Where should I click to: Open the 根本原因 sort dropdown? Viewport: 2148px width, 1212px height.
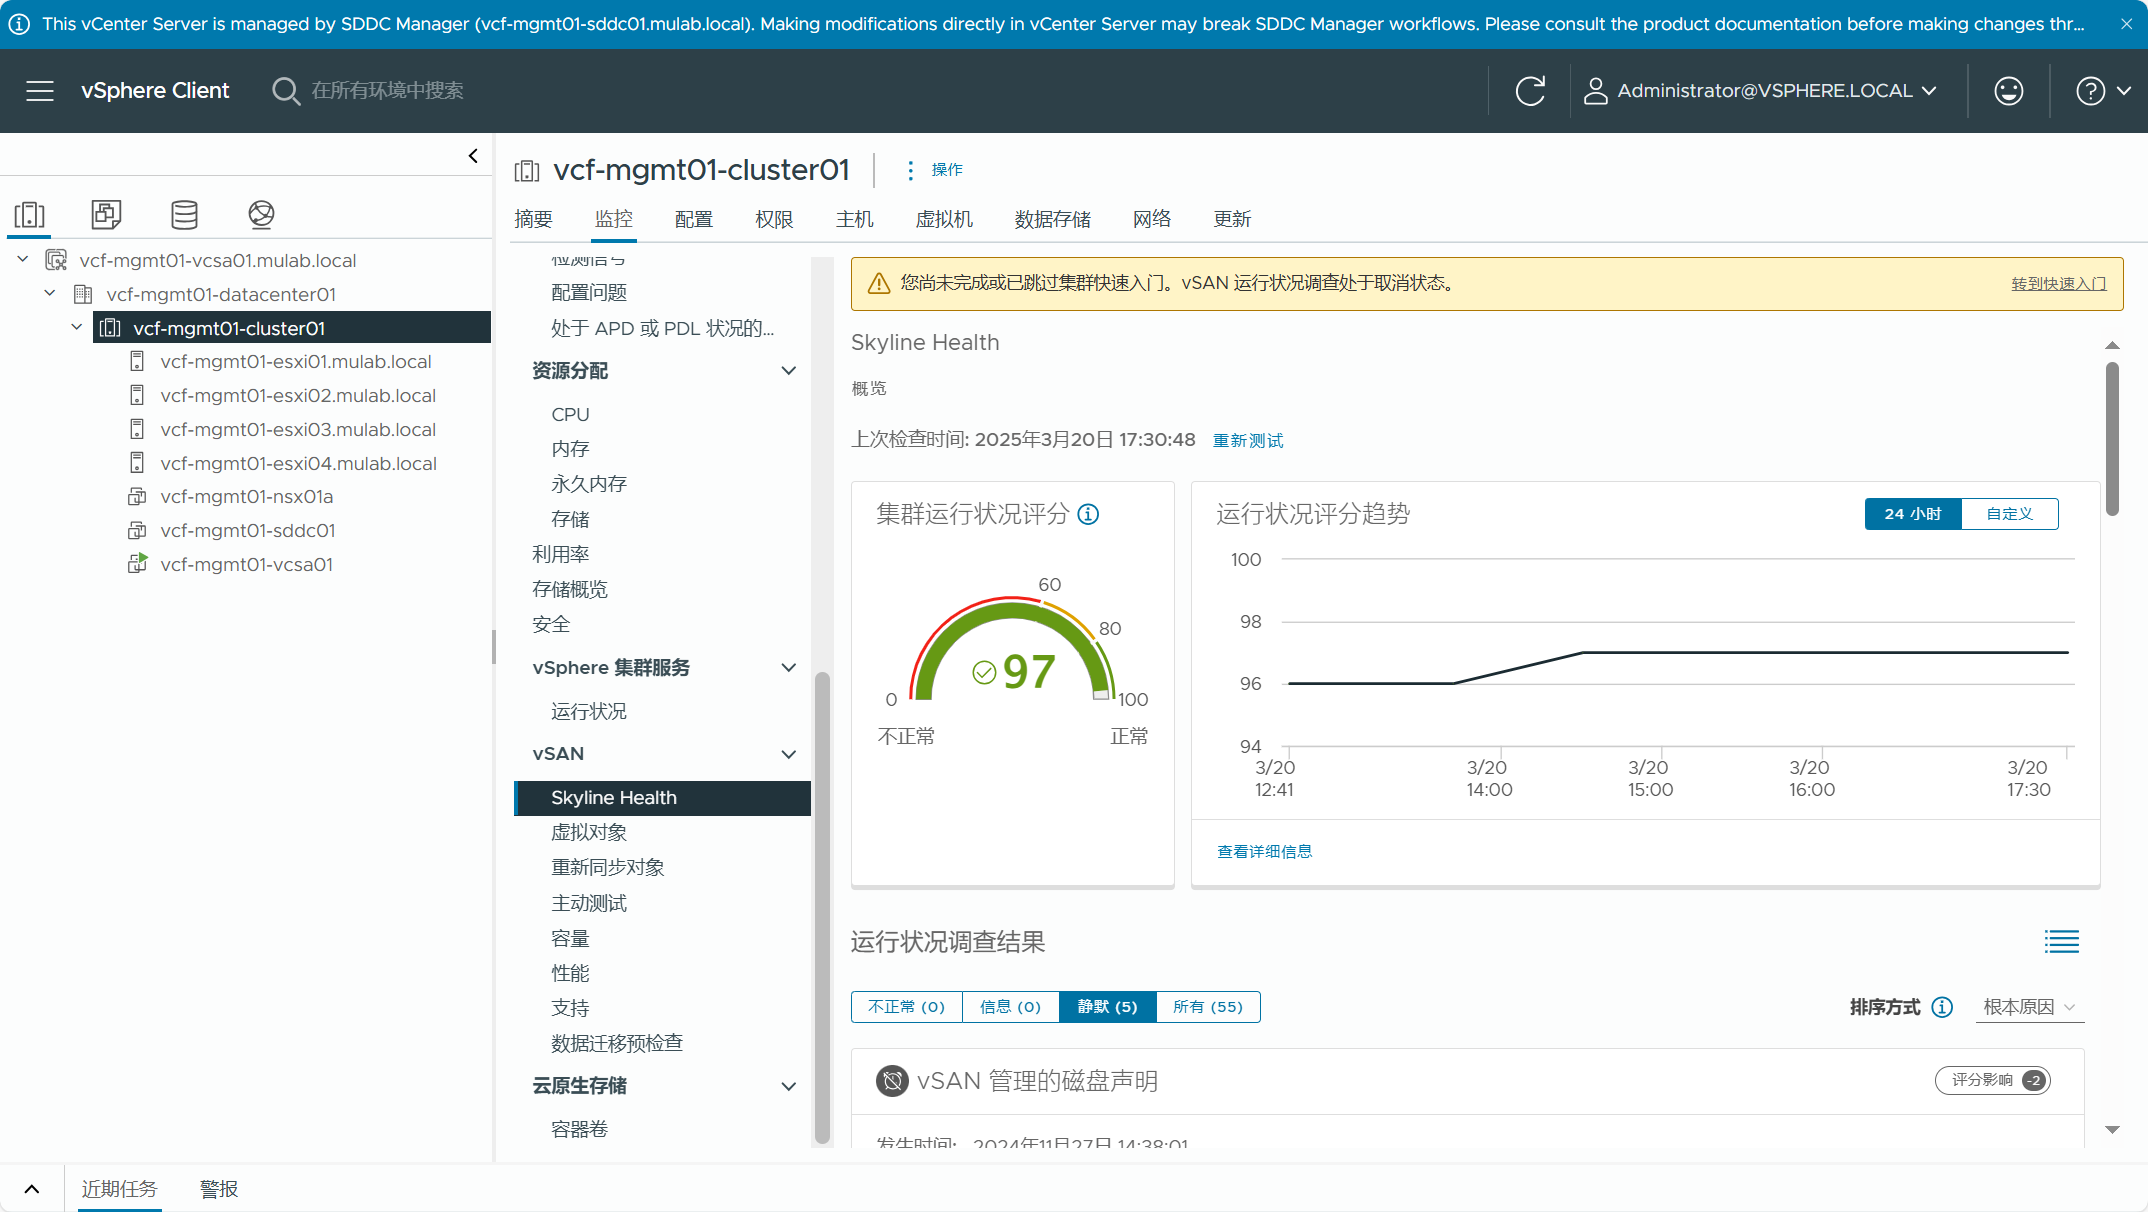(x=2030, y=1007)
